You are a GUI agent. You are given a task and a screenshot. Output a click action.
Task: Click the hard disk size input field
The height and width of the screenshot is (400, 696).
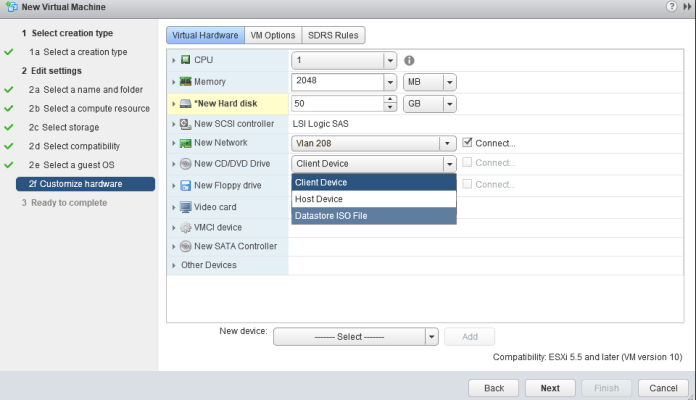[337, 103]
